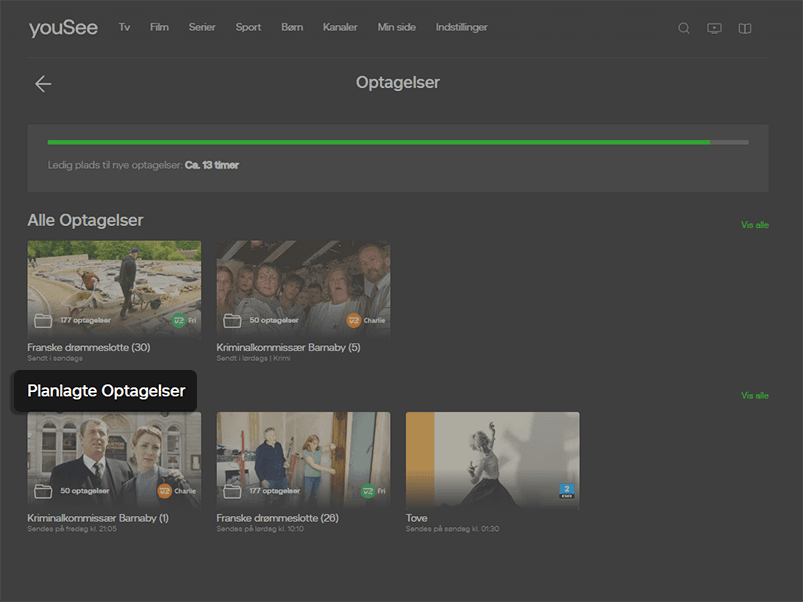Open the Film menu
Image resolution: width=803 pixels, height=602 pixels.
159,27
